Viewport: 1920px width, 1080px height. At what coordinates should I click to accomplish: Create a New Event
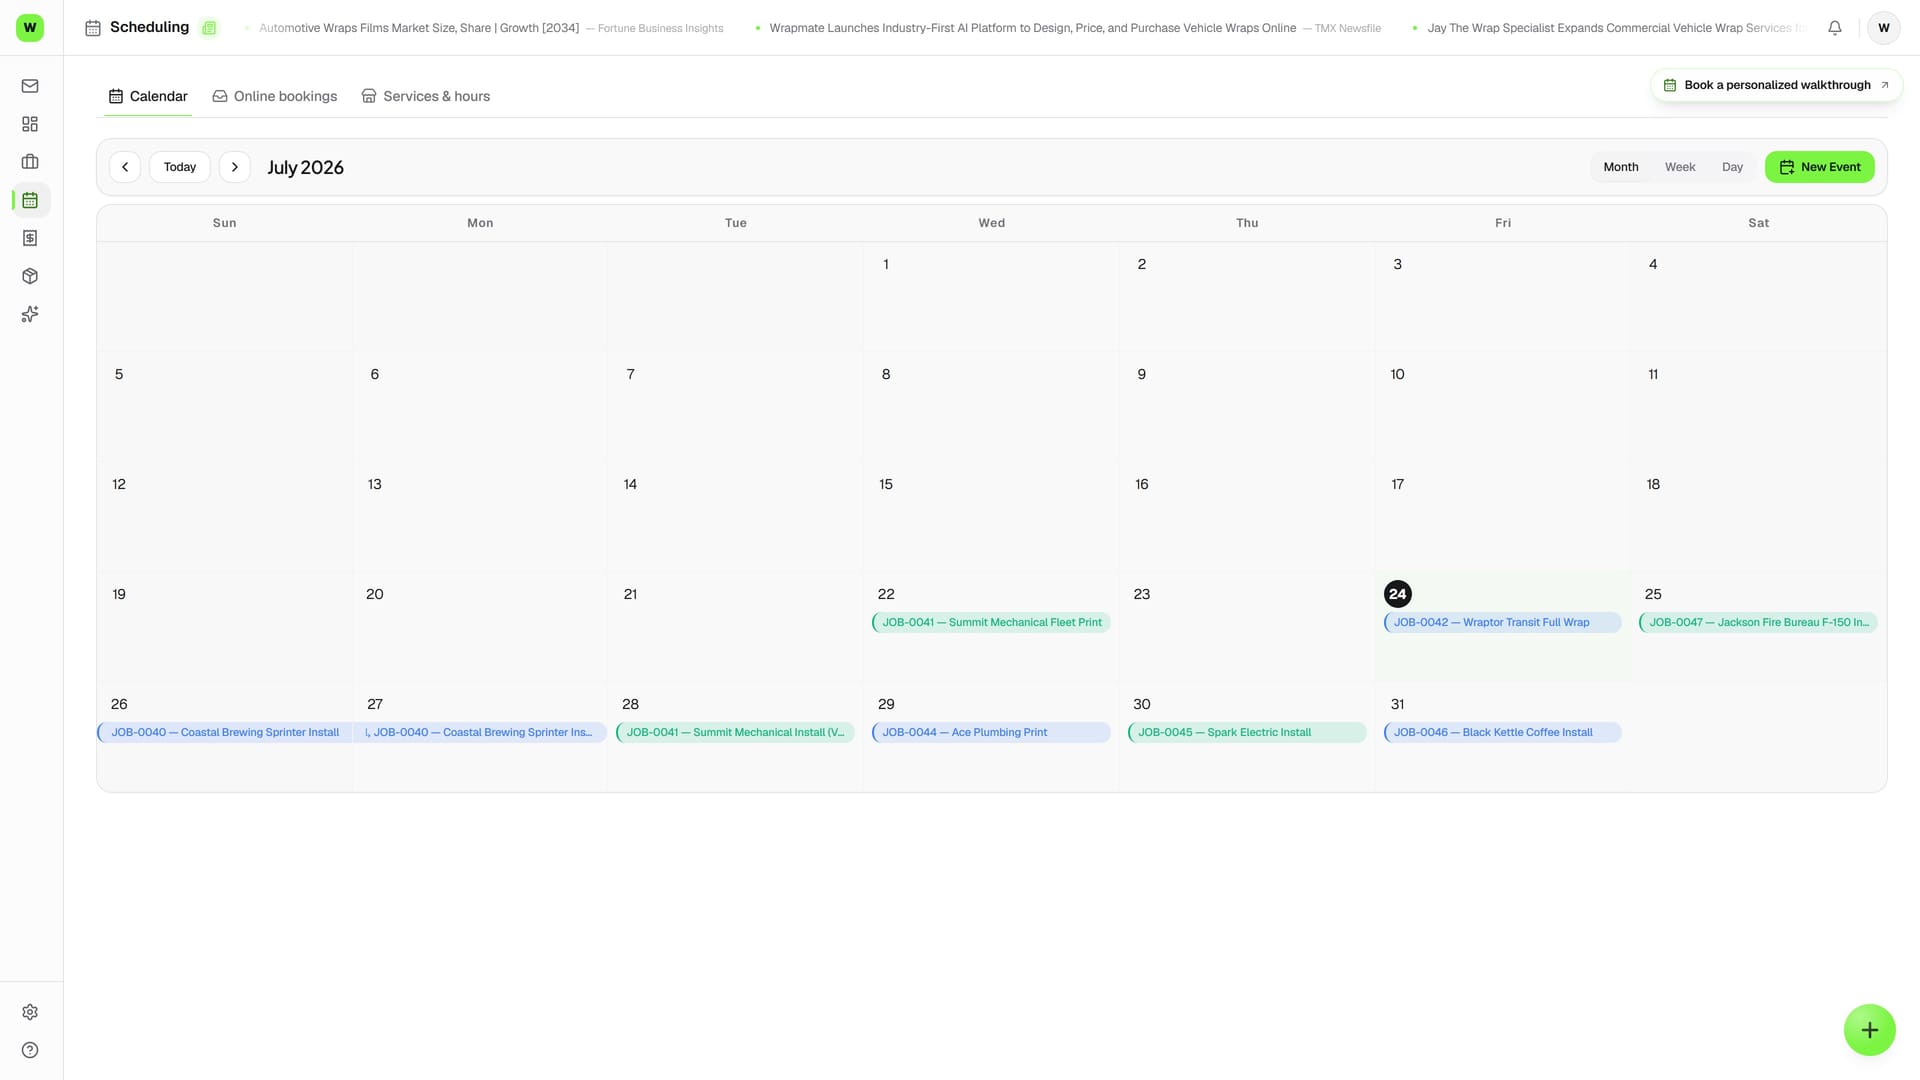1820,167
